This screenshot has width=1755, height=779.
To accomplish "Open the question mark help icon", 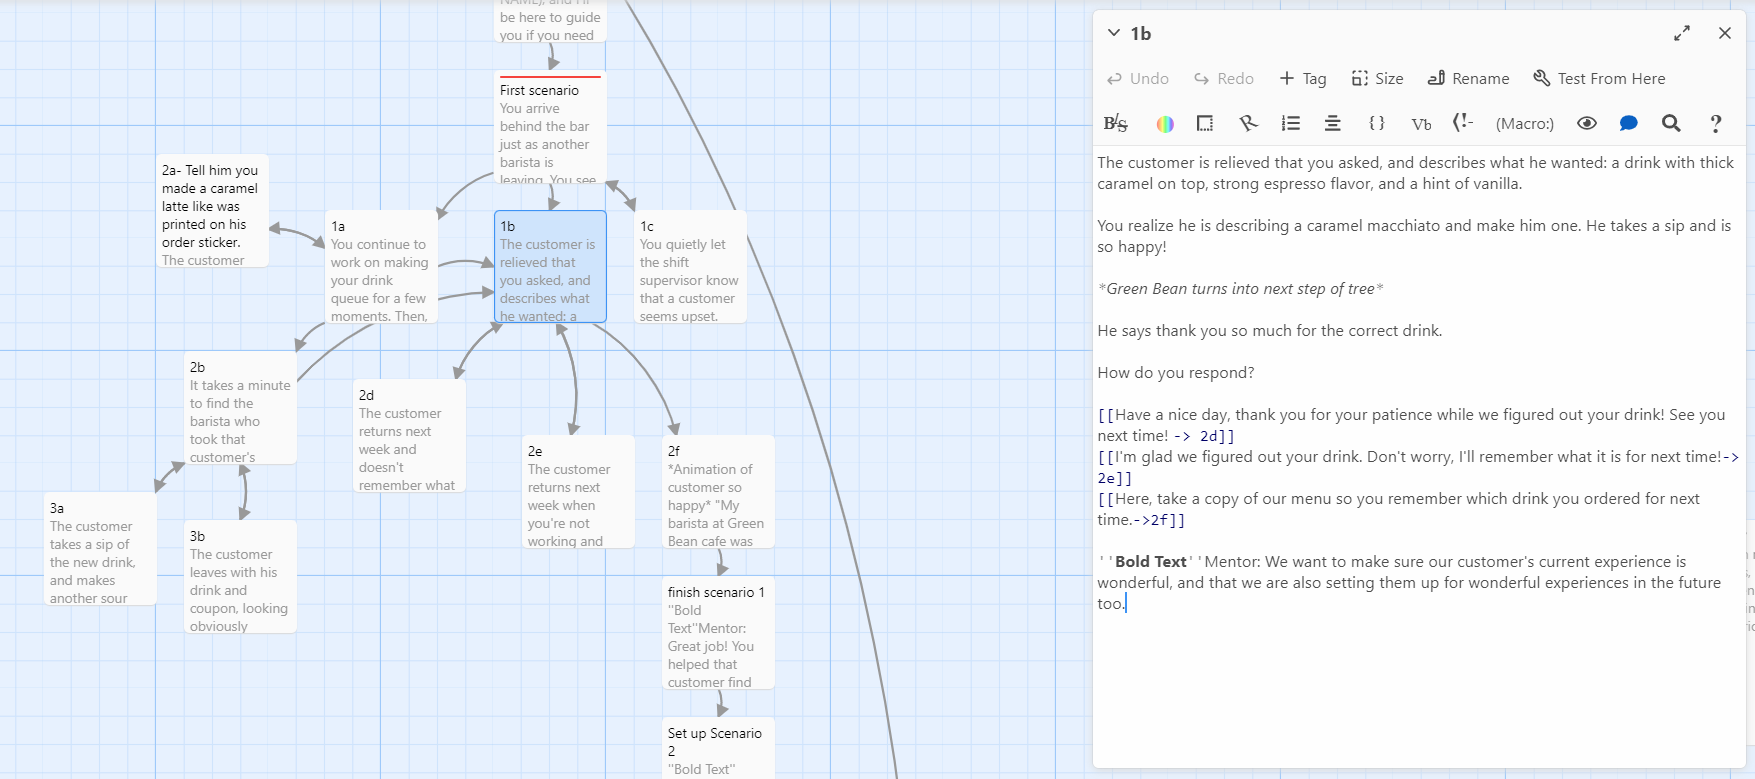I will [1716, 123].
